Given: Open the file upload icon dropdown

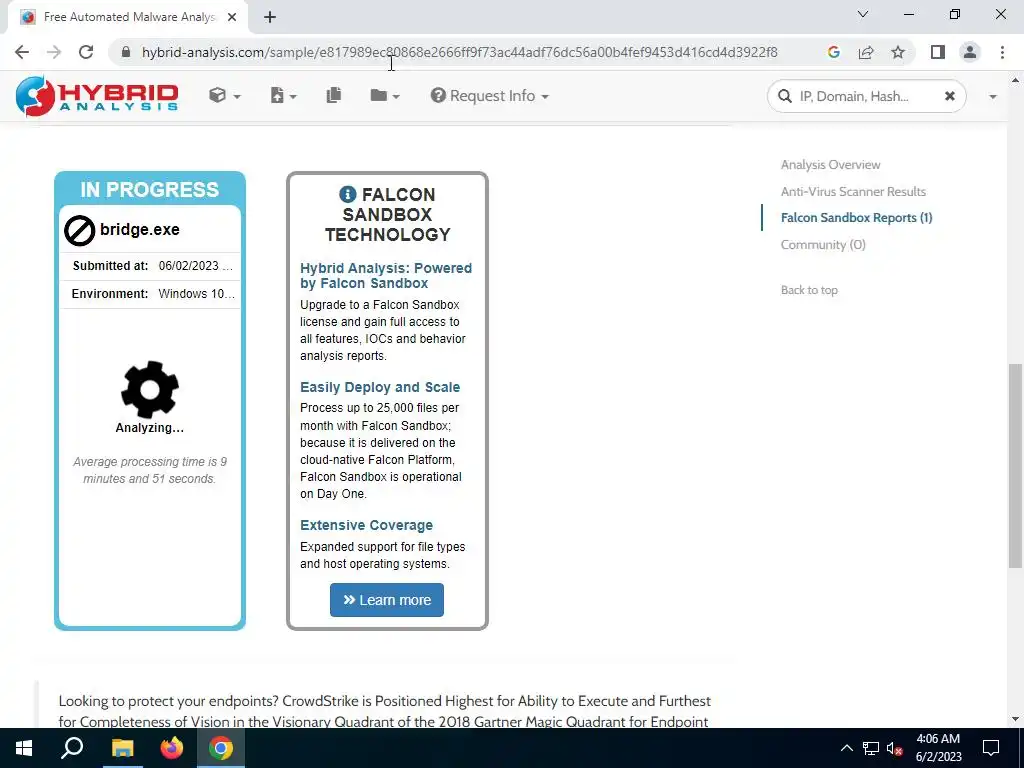Looking at the screenshot, I should (283, 96).
